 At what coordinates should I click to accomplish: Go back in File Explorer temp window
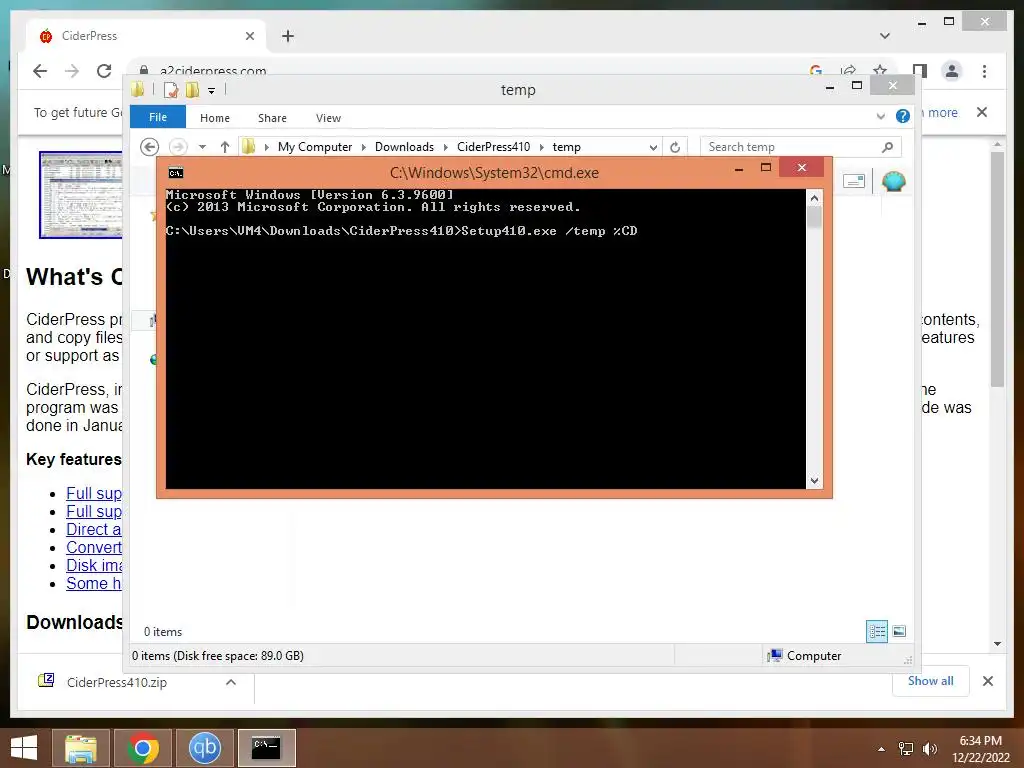[x=150, y=147]
